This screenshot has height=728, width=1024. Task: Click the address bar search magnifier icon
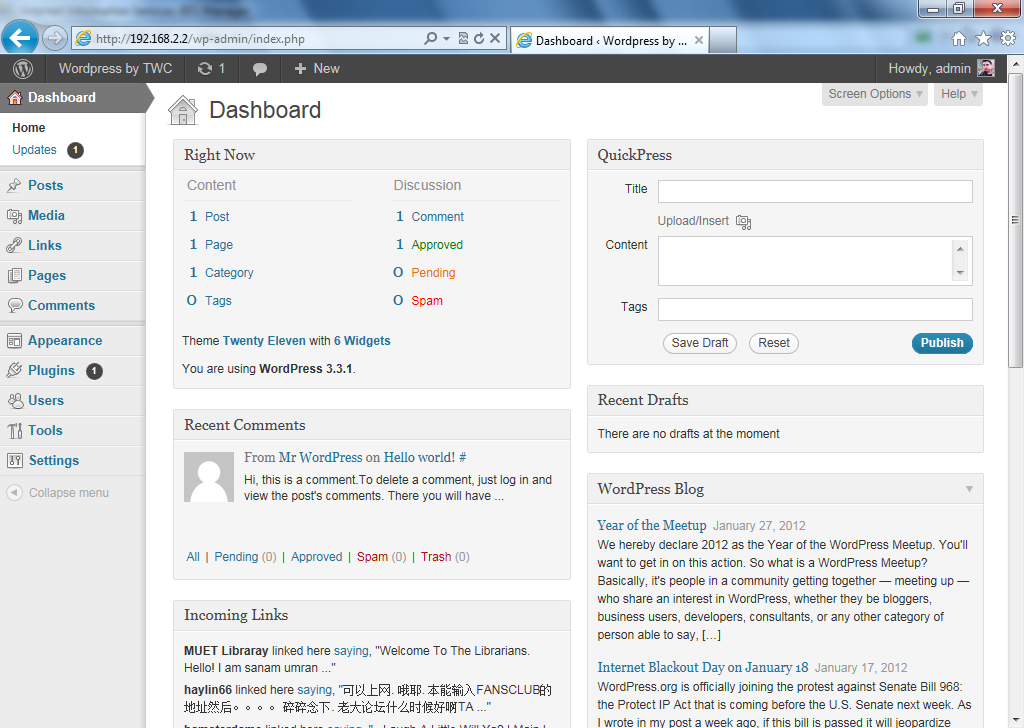(430, 39)
